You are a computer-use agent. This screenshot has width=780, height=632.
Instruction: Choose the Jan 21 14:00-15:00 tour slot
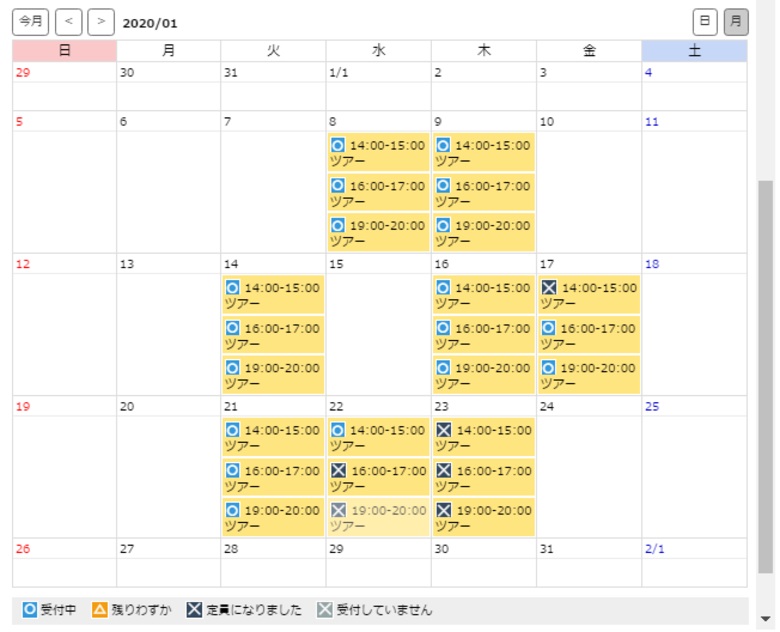pyautogui.click(x=273, y=437)
